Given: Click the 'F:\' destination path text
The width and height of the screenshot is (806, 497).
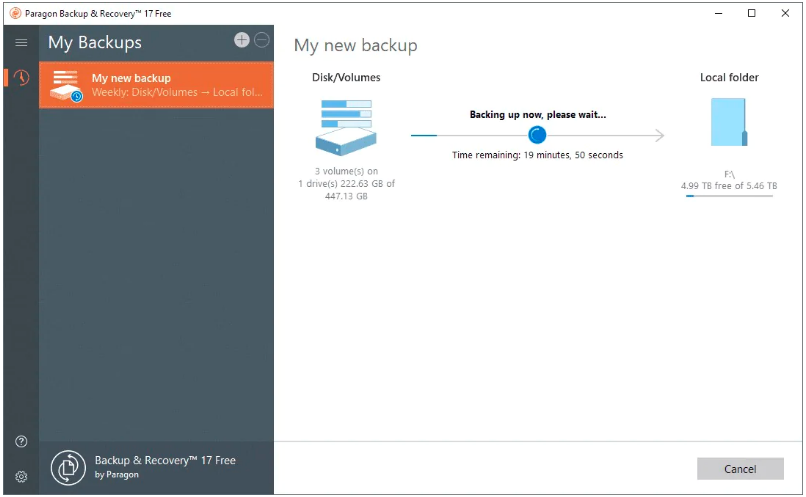Looking at the screenshot, I should coord(729,174).
